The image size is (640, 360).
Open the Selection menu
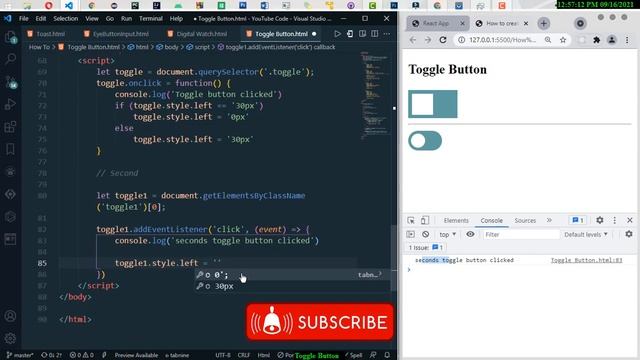click(x=65, y=19)
